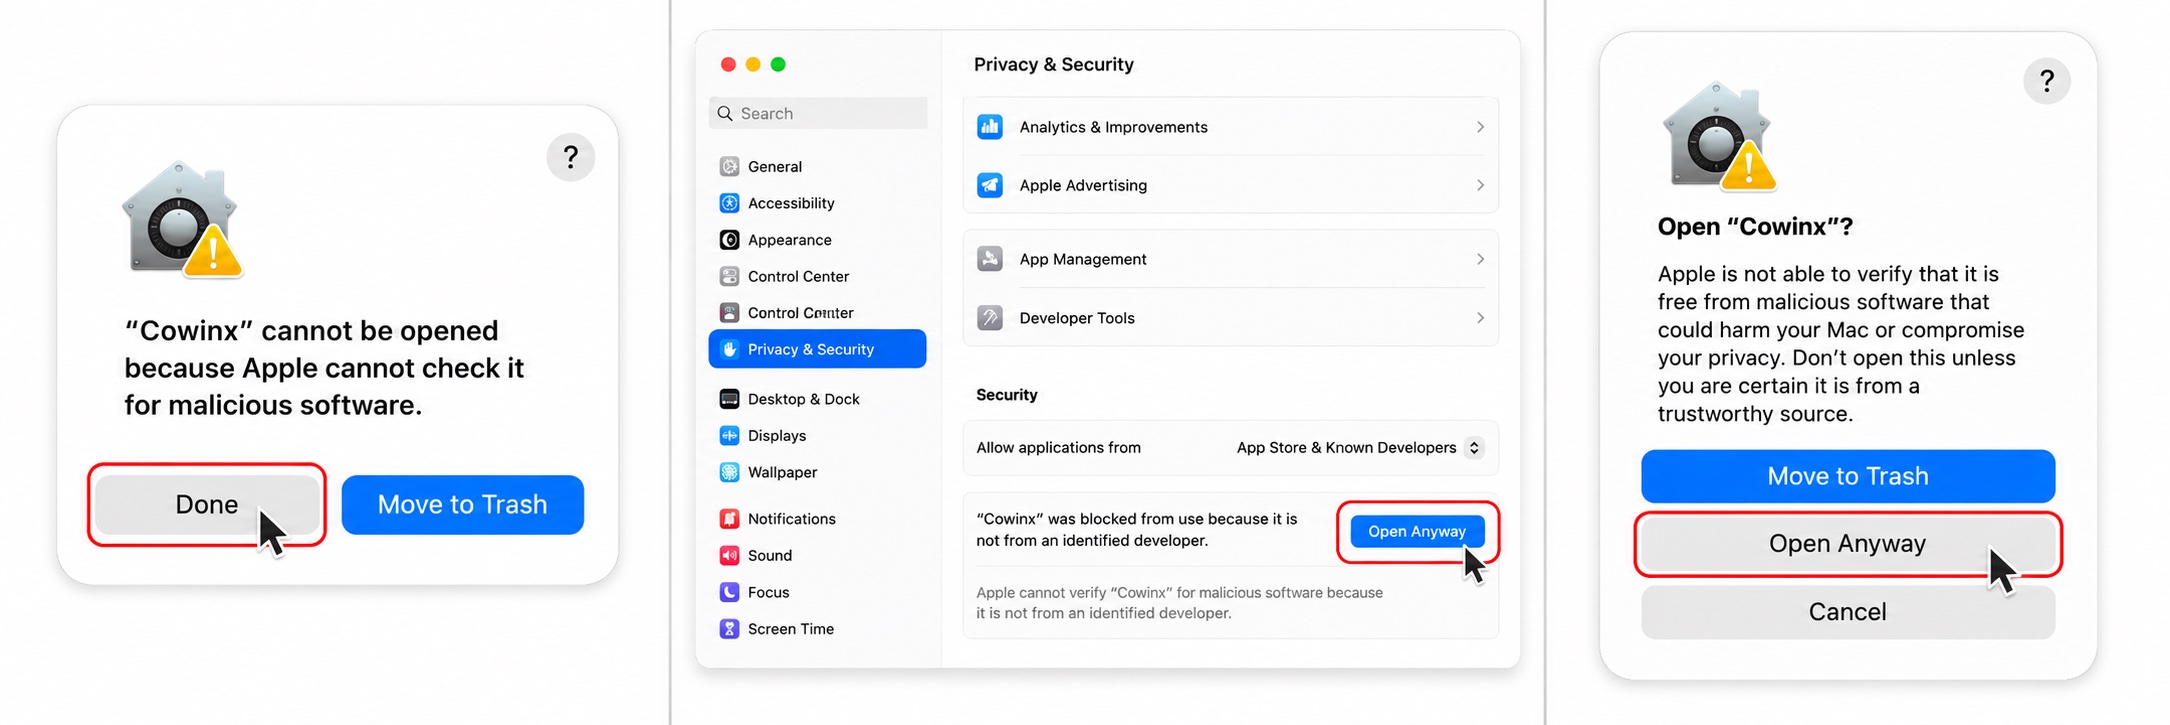Click the Analytics & Improvements chart icon
The height and width of the screenshot is (725, 2170).
989,127
